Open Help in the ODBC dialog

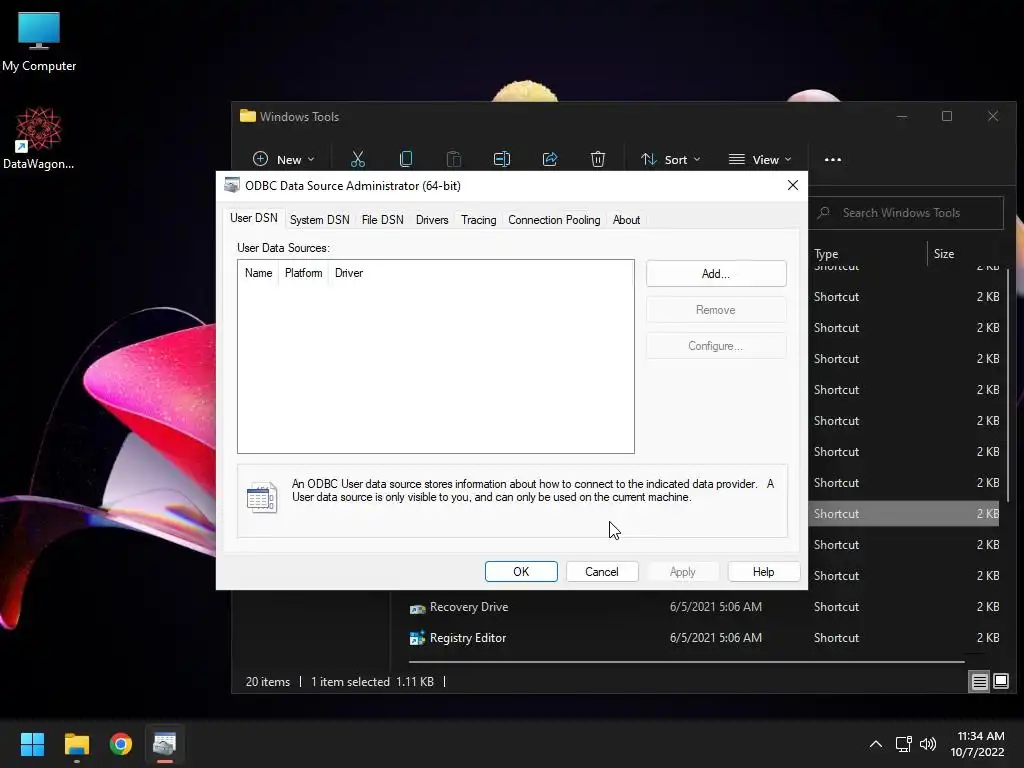pyautogui.click(x=763, y=571)
